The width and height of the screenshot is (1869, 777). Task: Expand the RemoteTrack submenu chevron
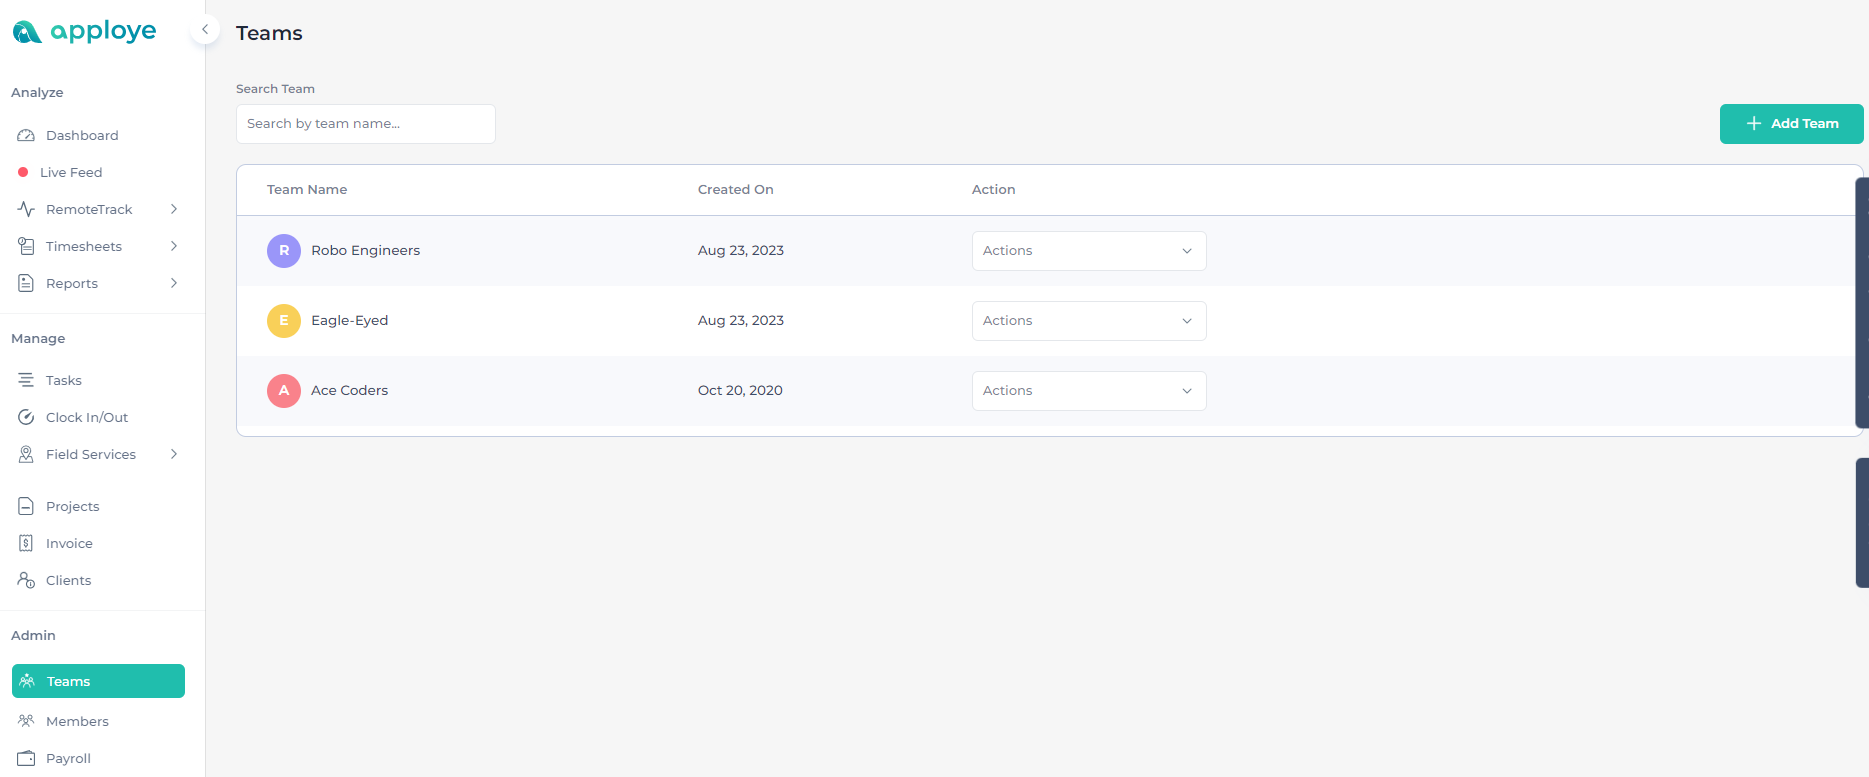(174, 209)
